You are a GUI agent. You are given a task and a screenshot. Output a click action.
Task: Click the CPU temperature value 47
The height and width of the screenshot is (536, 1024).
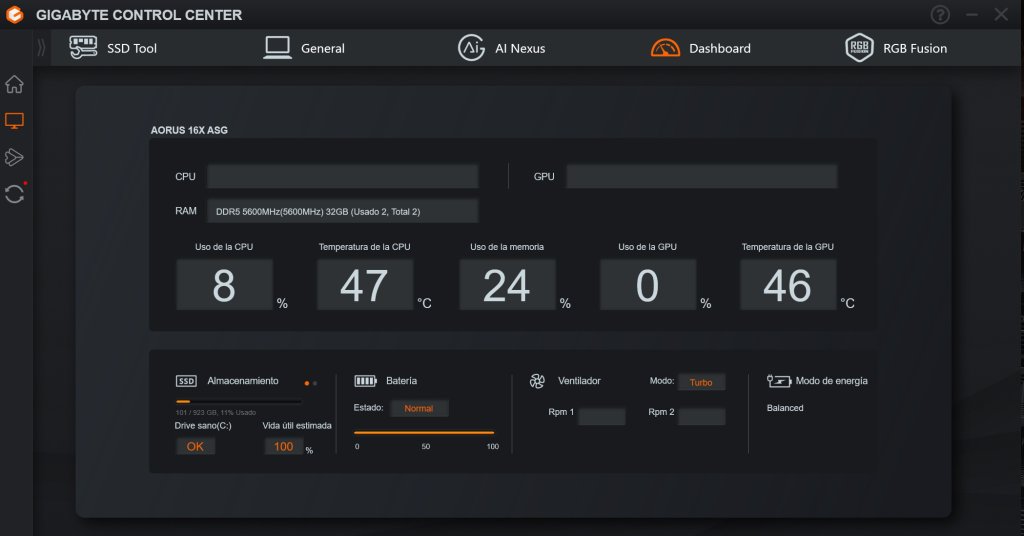(365, 285)
